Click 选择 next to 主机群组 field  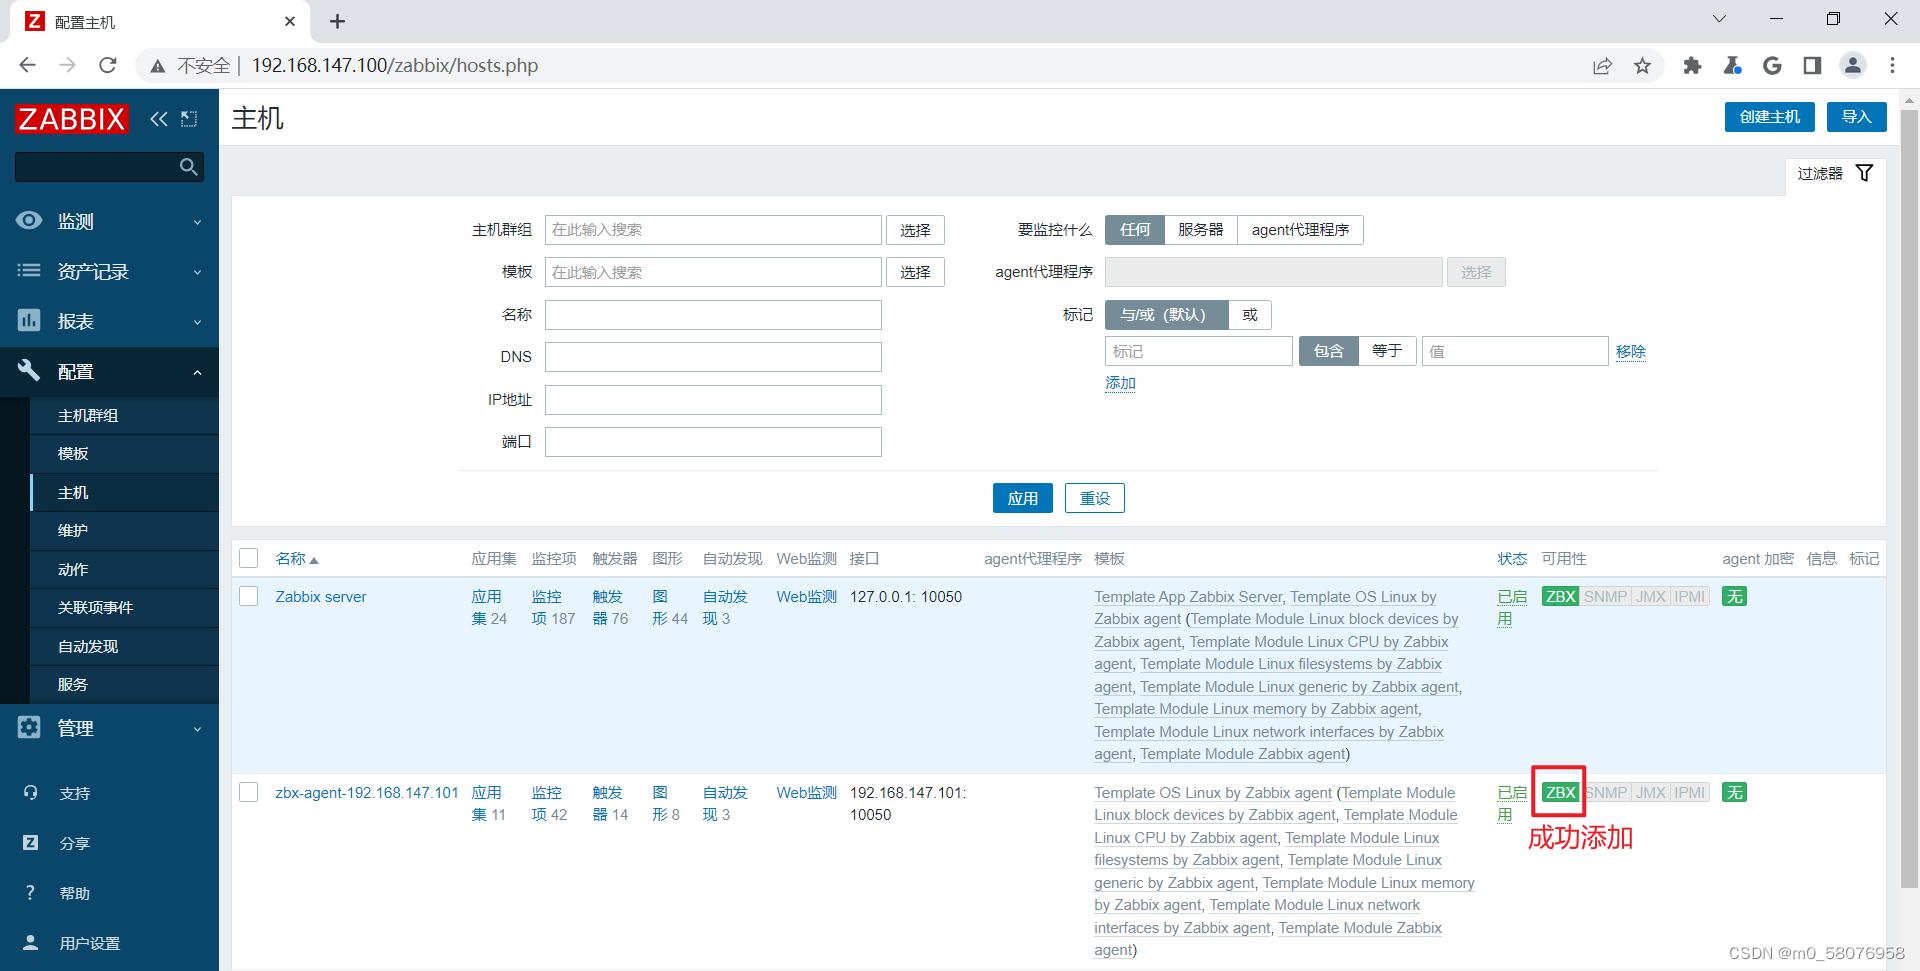click(x=915, y=230)
